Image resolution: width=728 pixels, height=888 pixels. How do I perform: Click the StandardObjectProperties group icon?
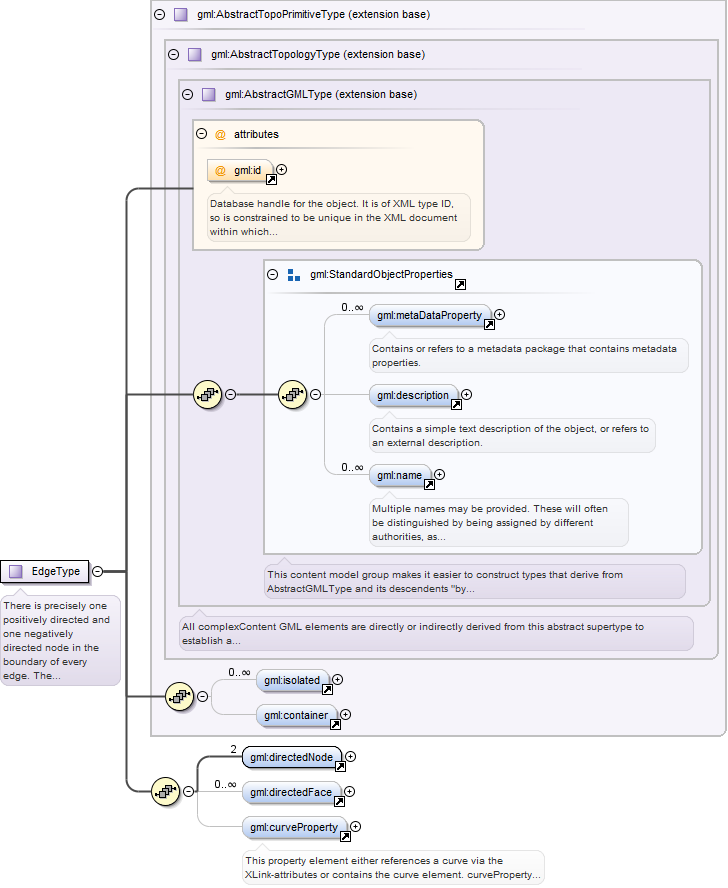point(293,275)
